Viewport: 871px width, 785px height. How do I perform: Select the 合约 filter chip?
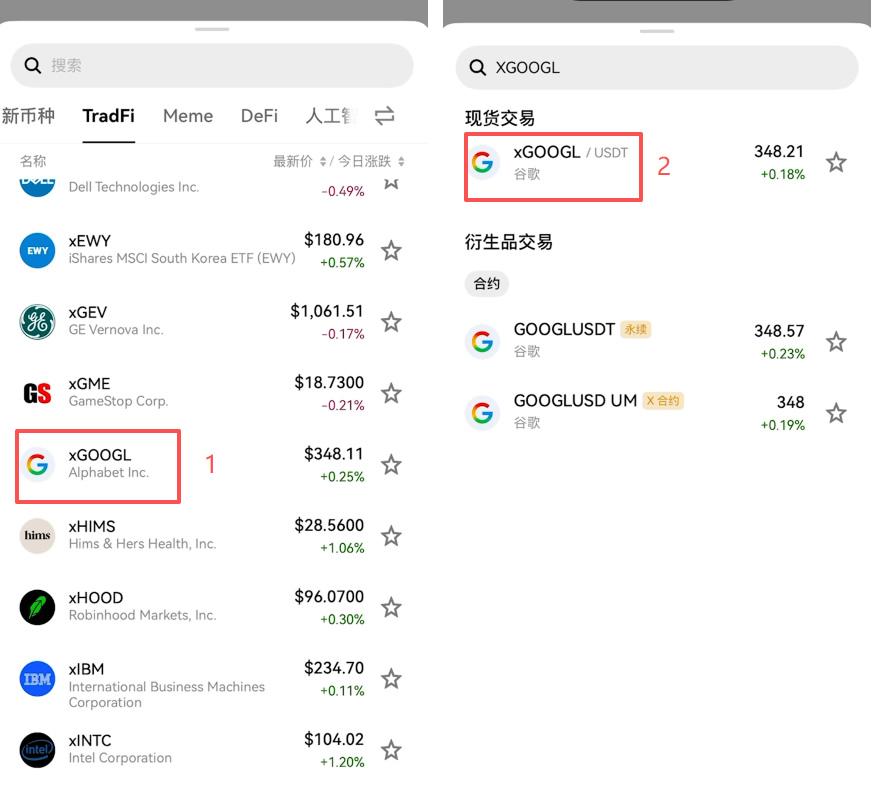pos(487,284)
